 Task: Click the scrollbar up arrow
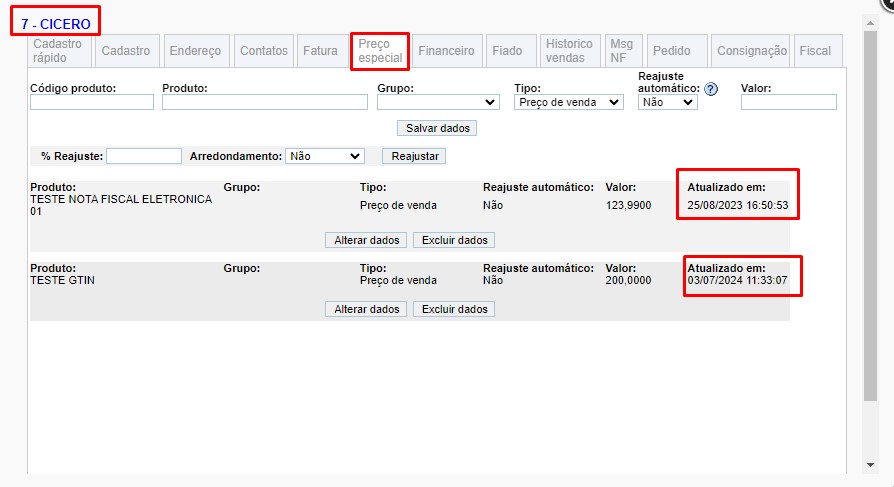(x=870, y=23)
